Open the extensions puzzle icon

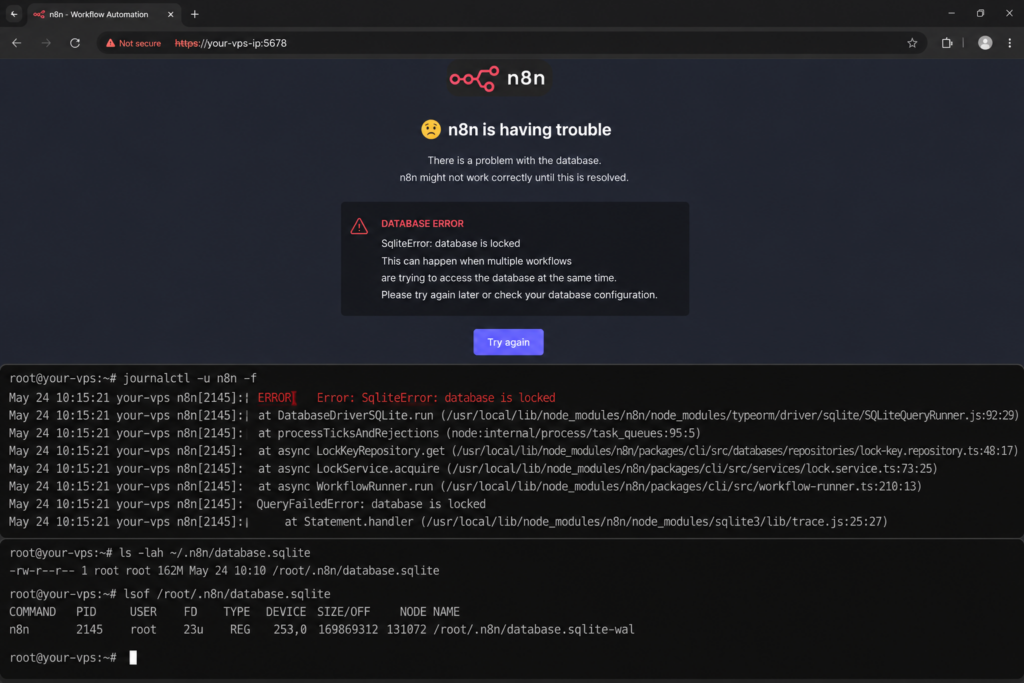click(946, 43)
